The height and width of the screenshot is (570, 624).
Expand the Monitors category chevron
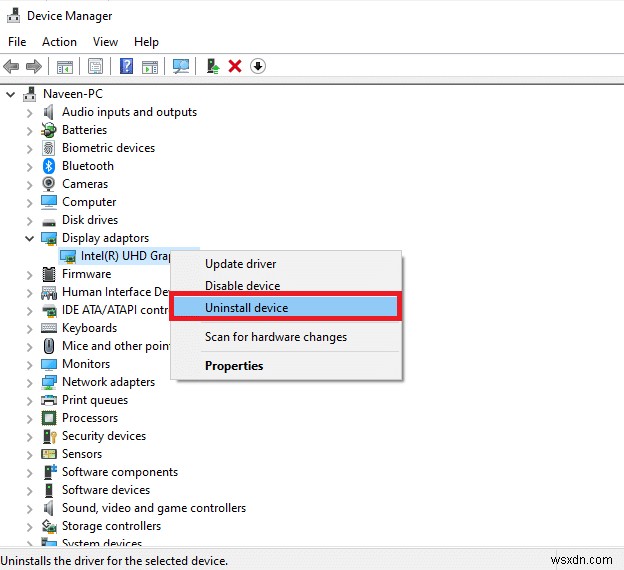click(x=29, y=365)
